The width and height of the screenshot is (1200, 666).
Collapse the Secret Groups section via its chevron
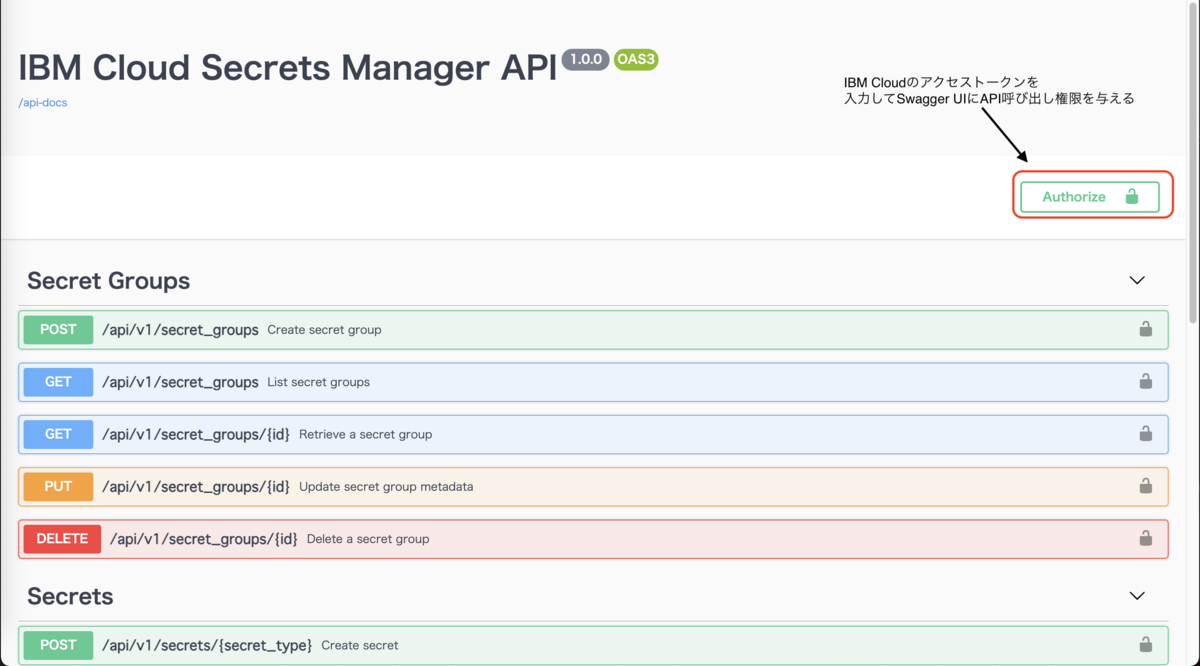(1137, 281)
